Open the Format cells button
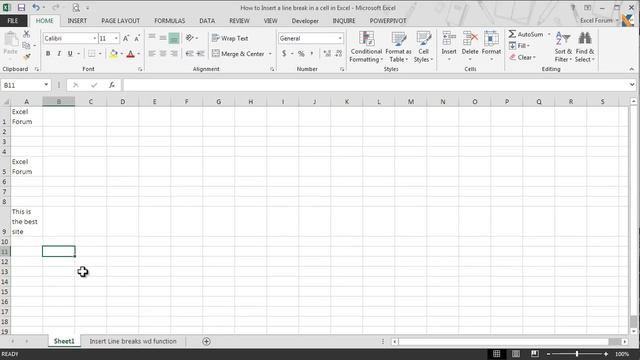Screen dimensions: 640x360 (x=491, y=46)
